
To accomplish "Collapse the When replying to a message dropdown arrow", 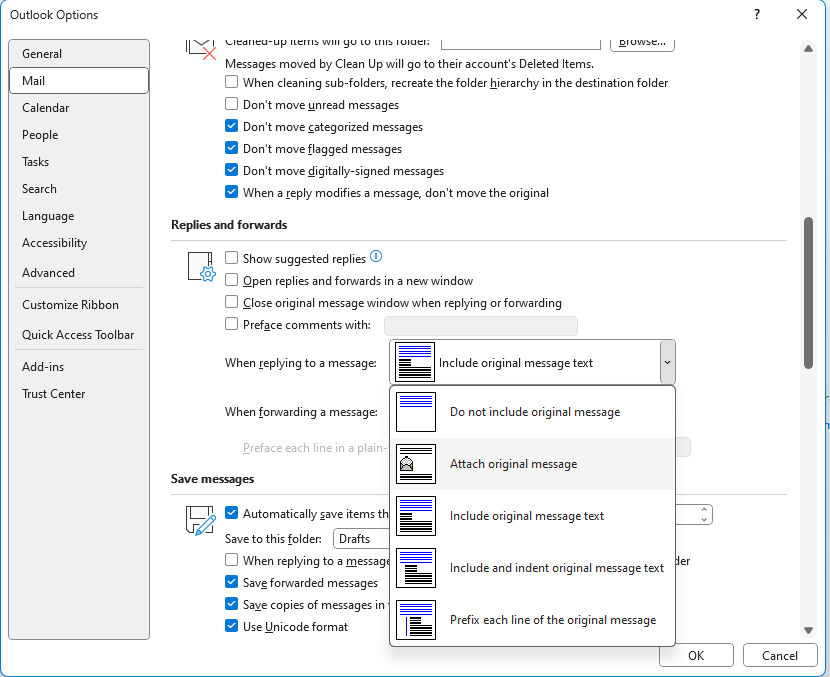I will click(x=667, y=362).
